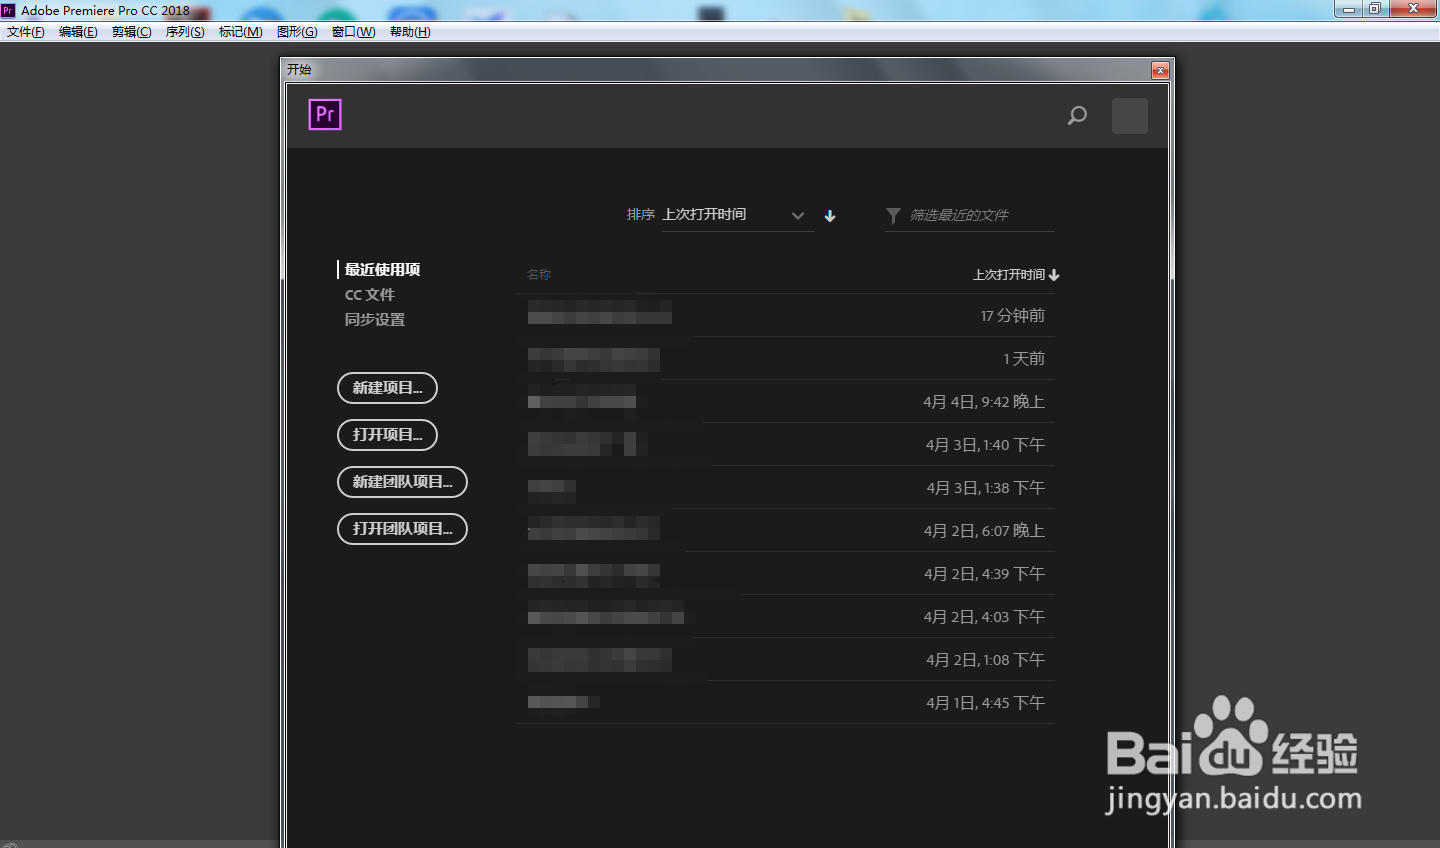
Task: Open the project opened 17 分钟前
Action: click(x=786, y=316)
